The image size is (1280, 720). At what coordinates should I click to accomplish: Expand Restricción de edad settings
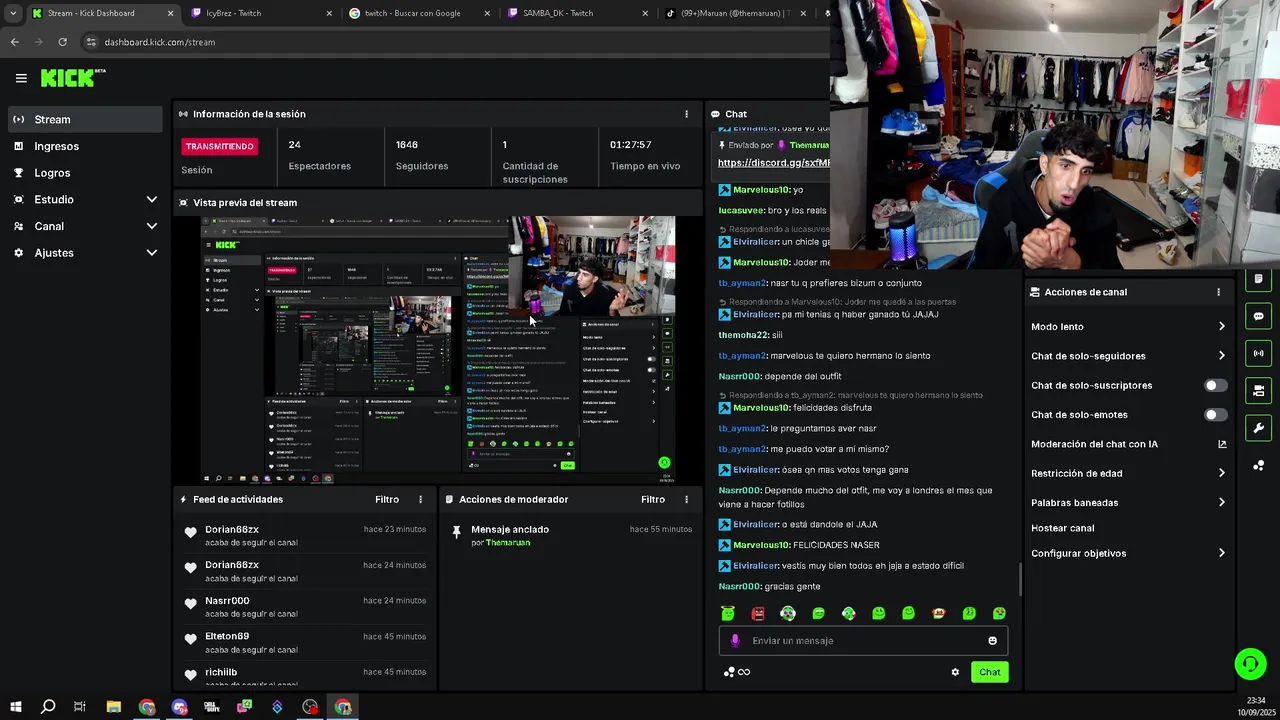coord(1221,473)
